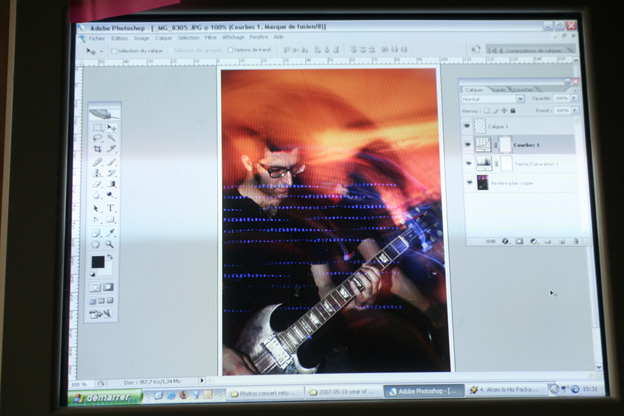Hide the Calque 1 layer eye

(467, 126)
